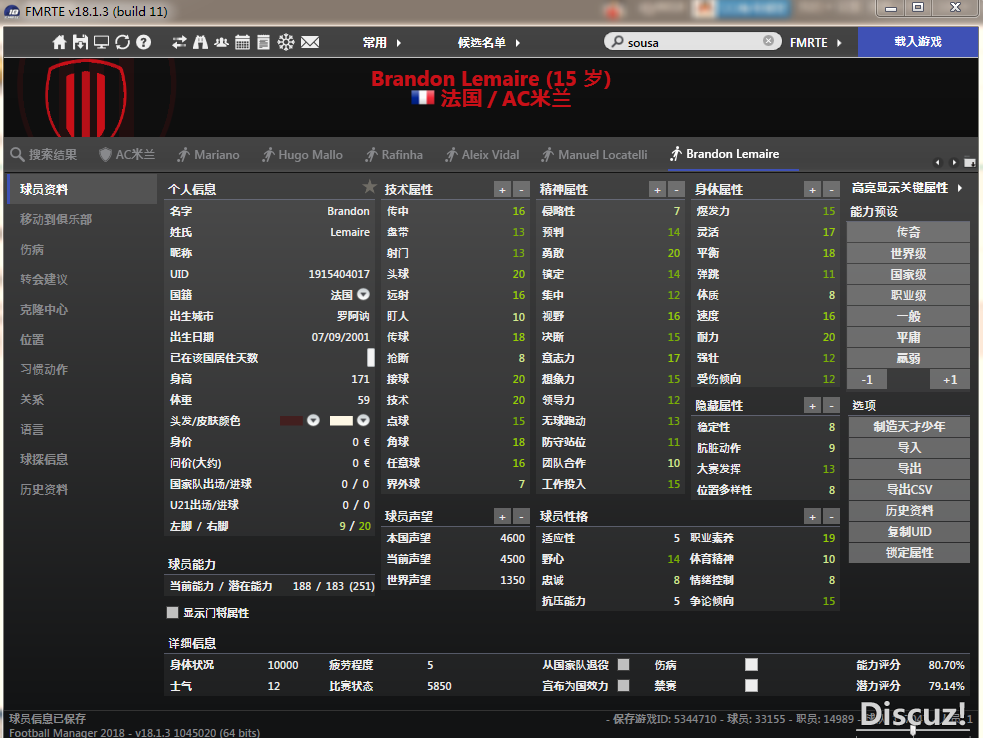Apply the 世界级 ability preset
Screen dimensions: 983x738
click(908, 253)
